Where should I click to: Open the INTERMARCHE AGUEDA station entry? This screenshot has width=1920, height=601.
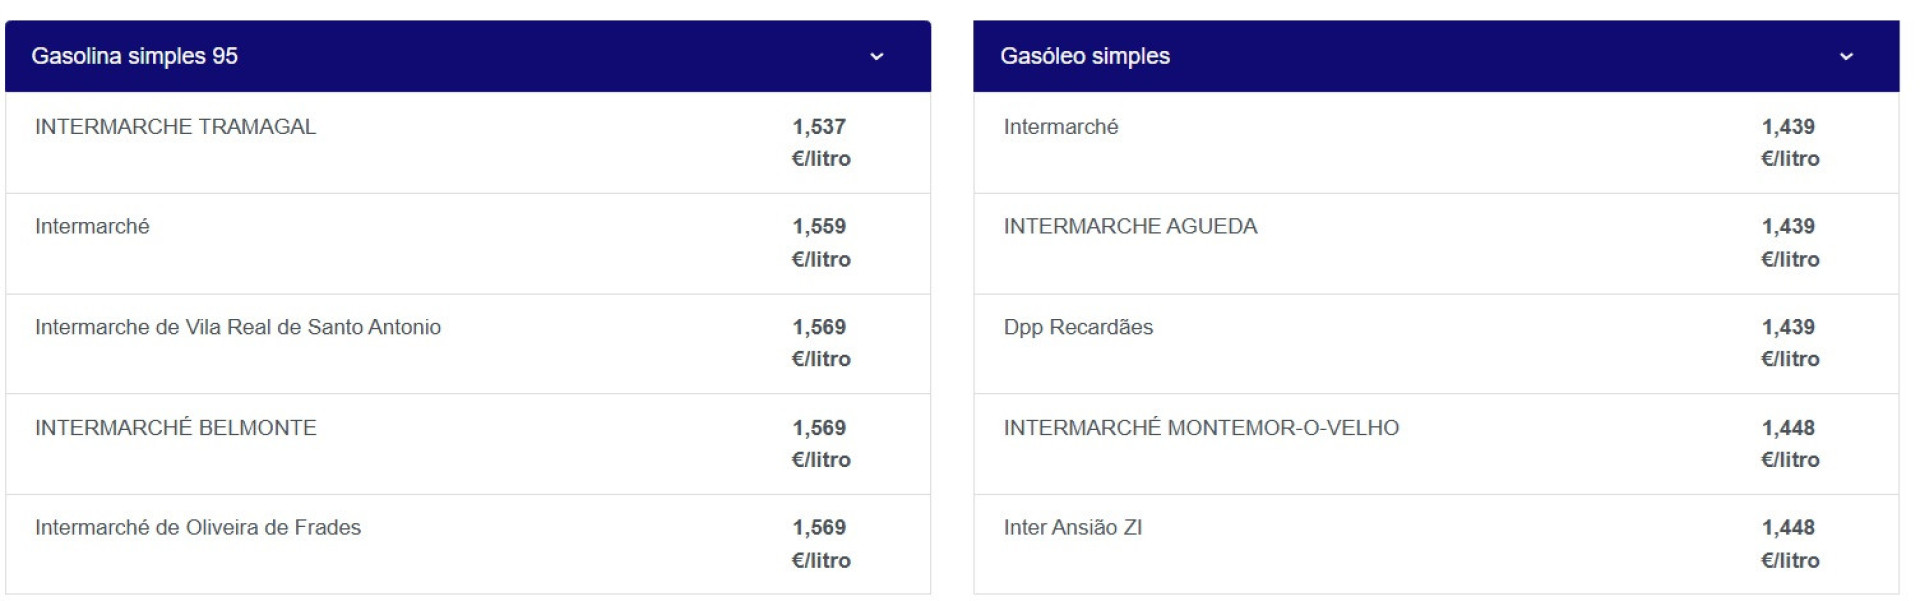(x=1130, y=227)
